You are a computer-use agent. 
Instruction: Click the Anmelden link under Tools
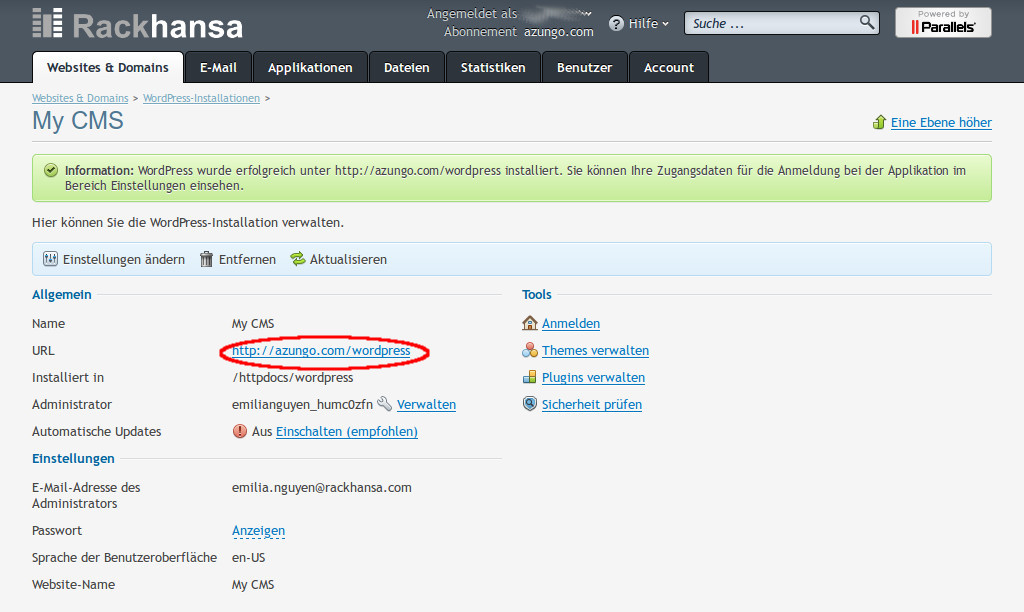tap(571, 323)
